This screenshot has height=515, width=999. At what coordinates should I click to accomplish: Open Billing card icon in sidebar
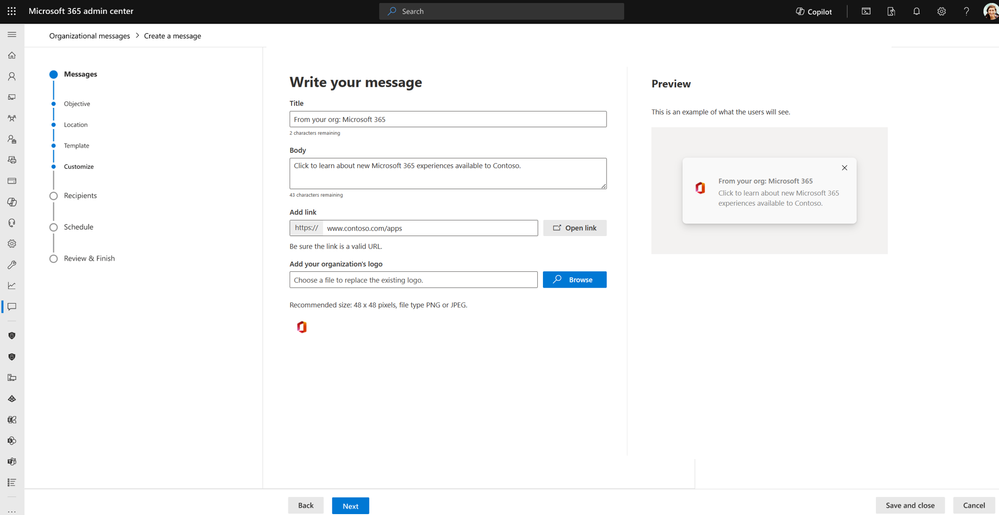point(11,181)
